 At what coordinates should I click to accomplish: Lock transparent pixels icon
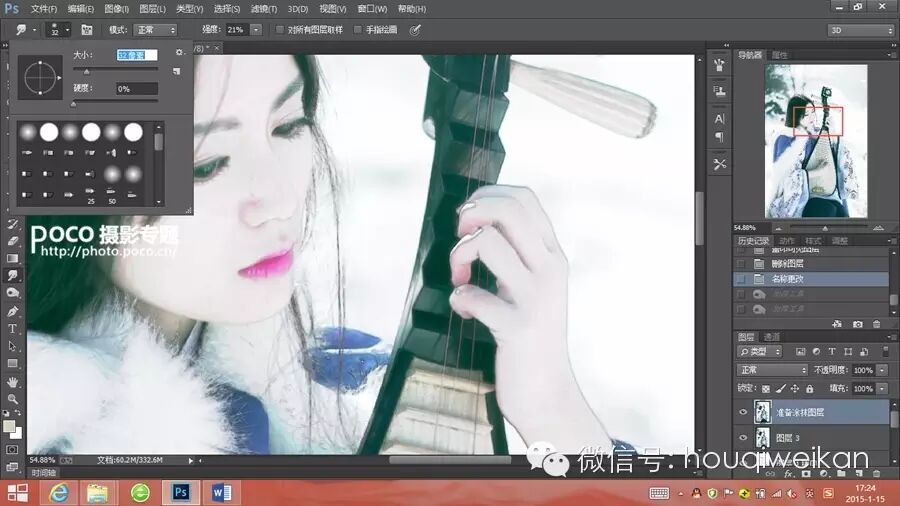coord(766,389)
